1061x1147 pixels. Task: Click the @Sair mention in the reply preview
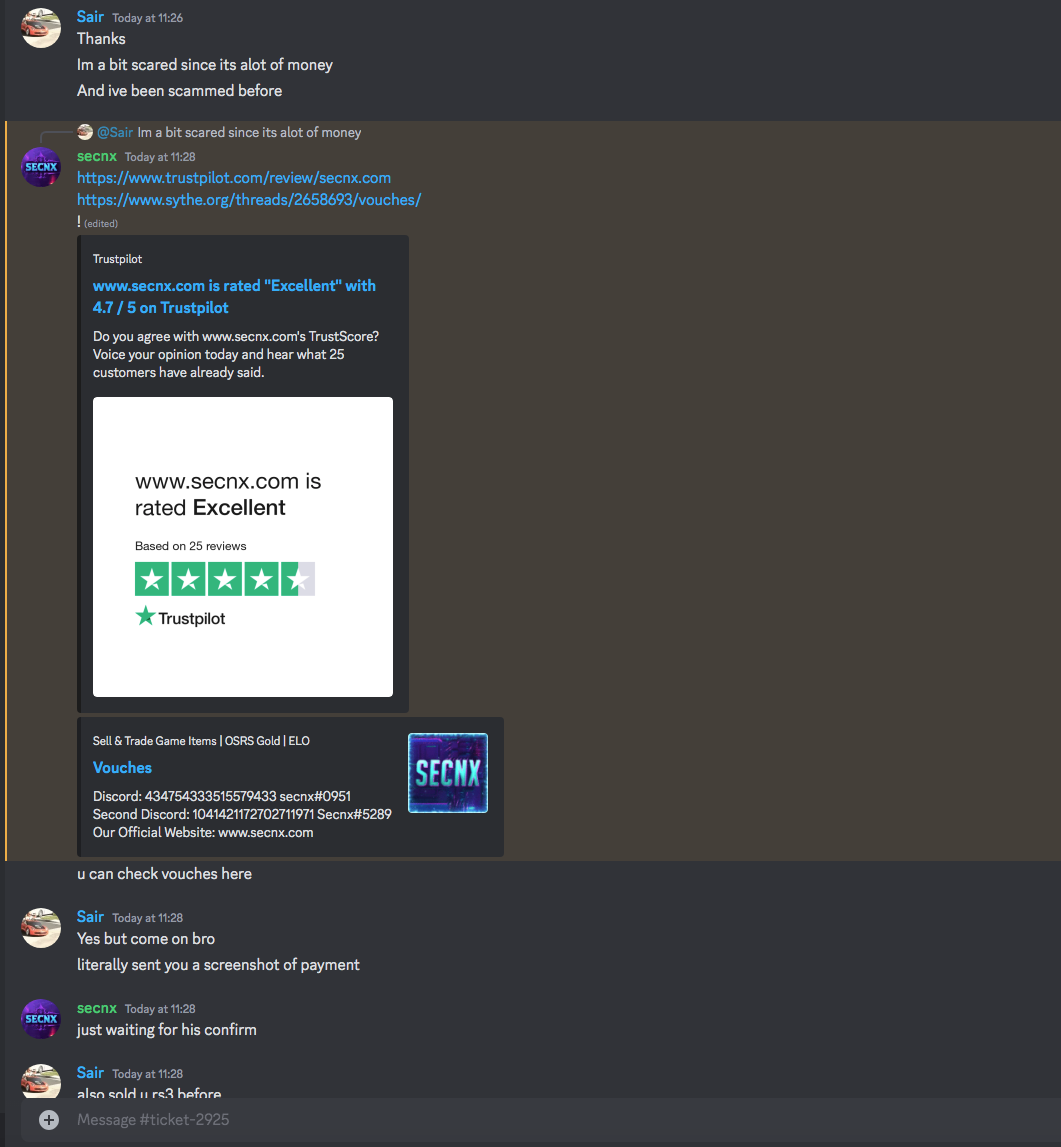click(x=115, y=132)
